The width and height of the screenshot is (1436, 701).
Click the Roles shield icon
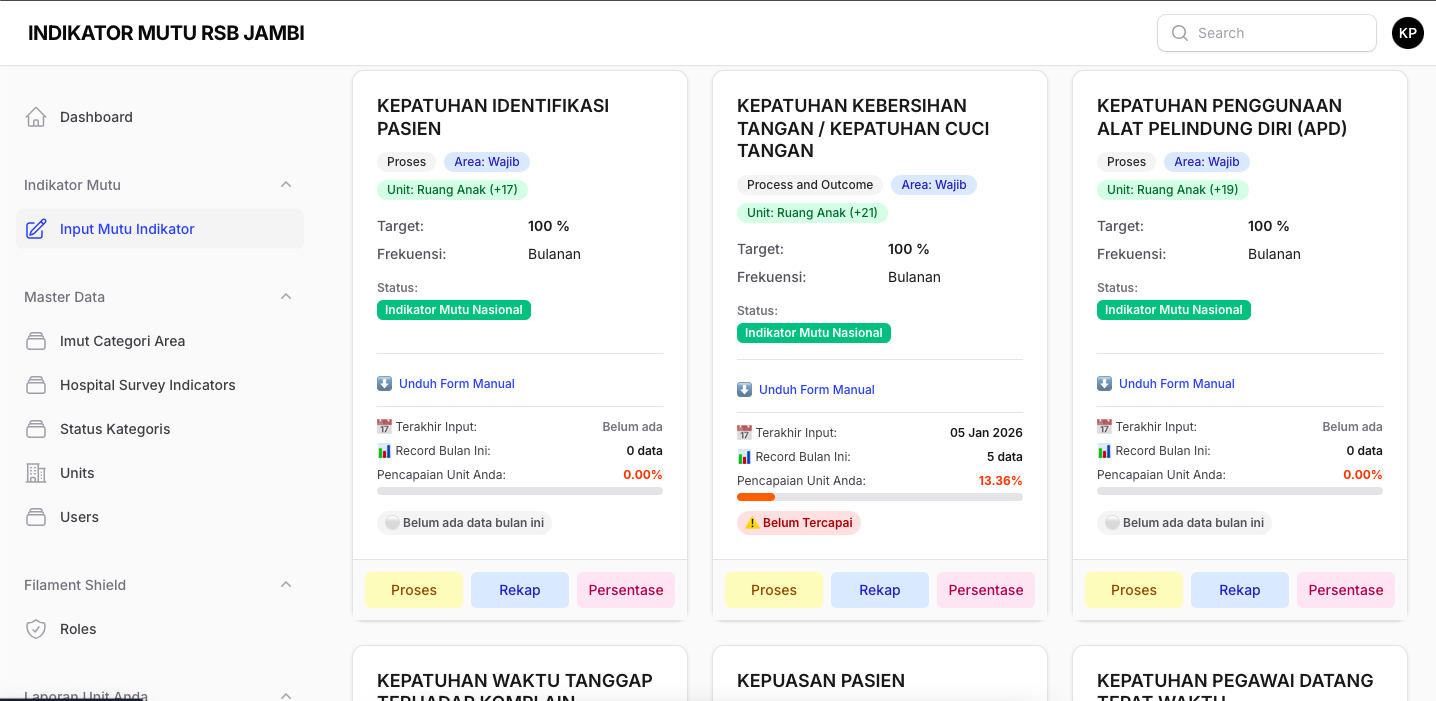[36, 629]
